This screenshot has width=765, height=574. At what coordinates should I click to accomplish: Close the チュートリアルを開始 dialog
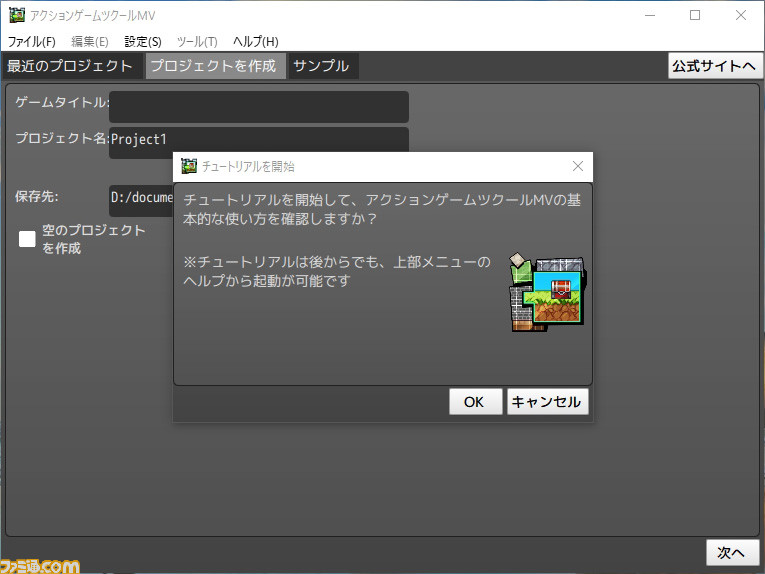pos(578,166)
